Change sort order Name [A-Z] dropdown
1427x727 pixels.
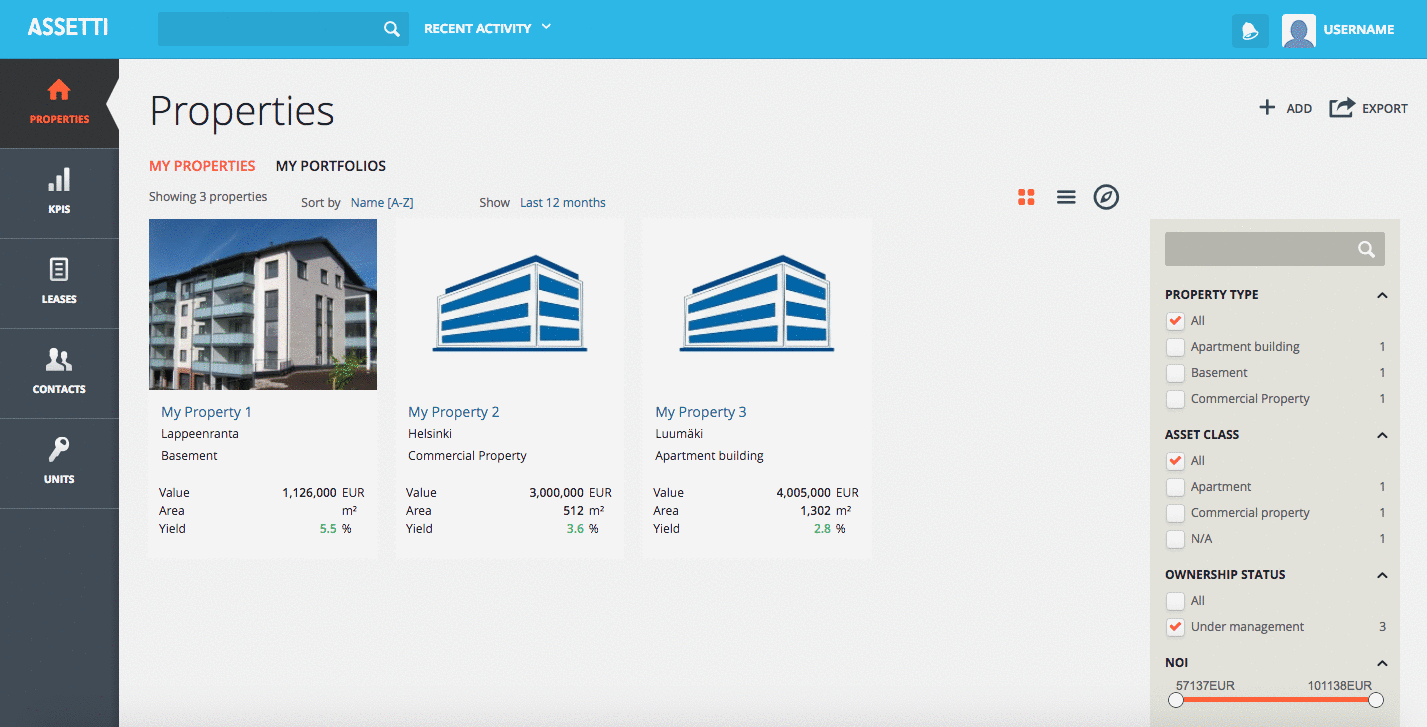click(x=382, y=203)
